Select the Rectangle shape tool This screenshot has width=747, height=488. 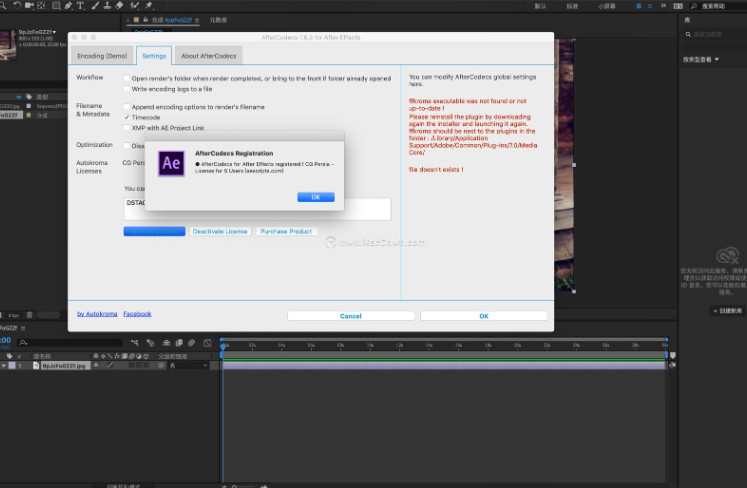[56, 5]
